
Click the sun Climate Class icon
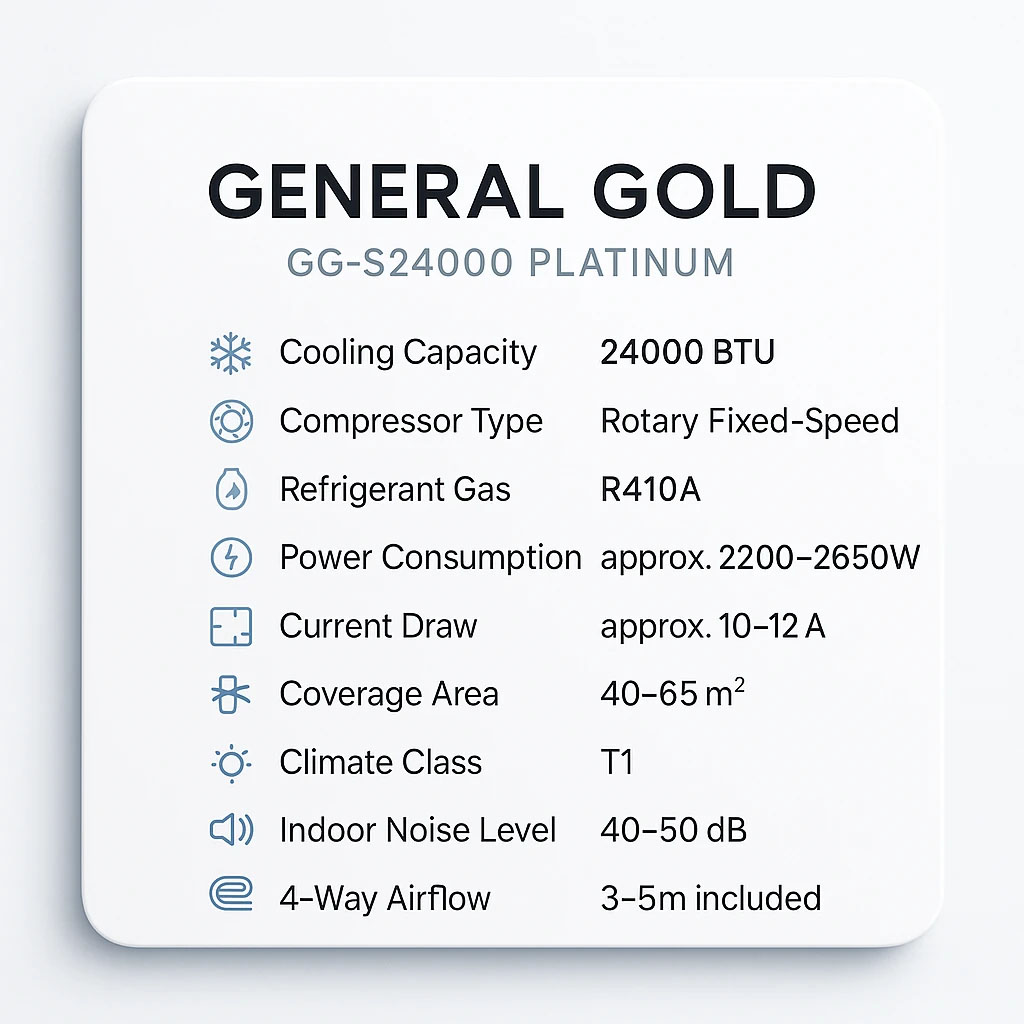(x=231, y=763)
